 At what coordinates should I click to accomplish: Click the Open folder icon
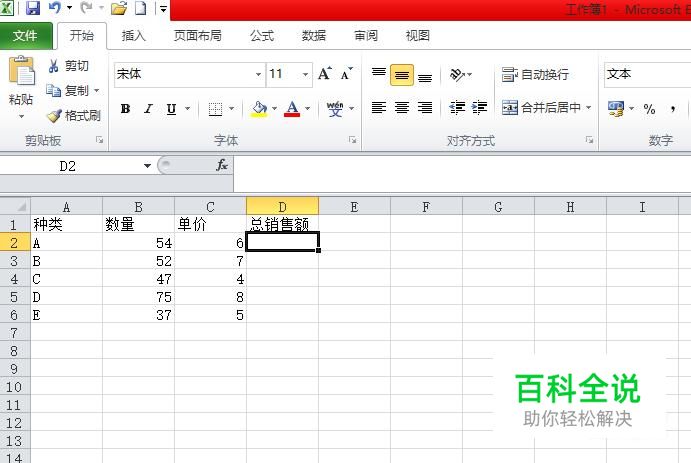119,8
